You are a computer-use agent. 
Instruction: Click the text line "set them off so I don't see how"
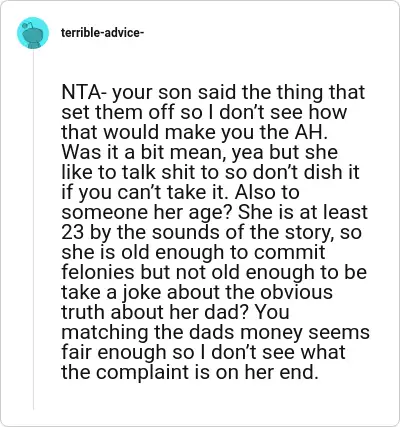pos(204,112)
